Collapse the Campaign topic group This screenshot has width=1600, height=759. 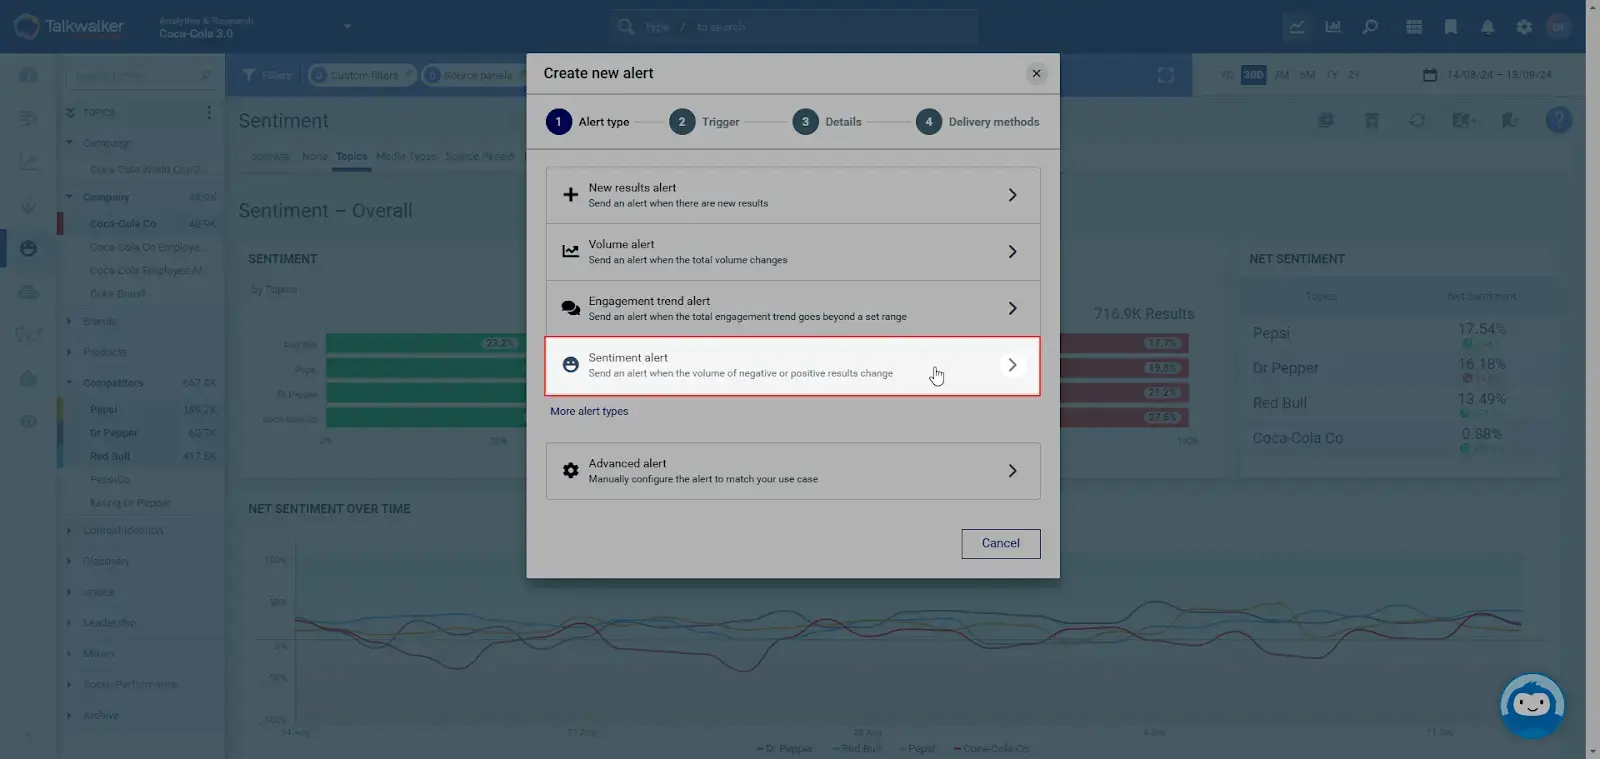(69, 143)
